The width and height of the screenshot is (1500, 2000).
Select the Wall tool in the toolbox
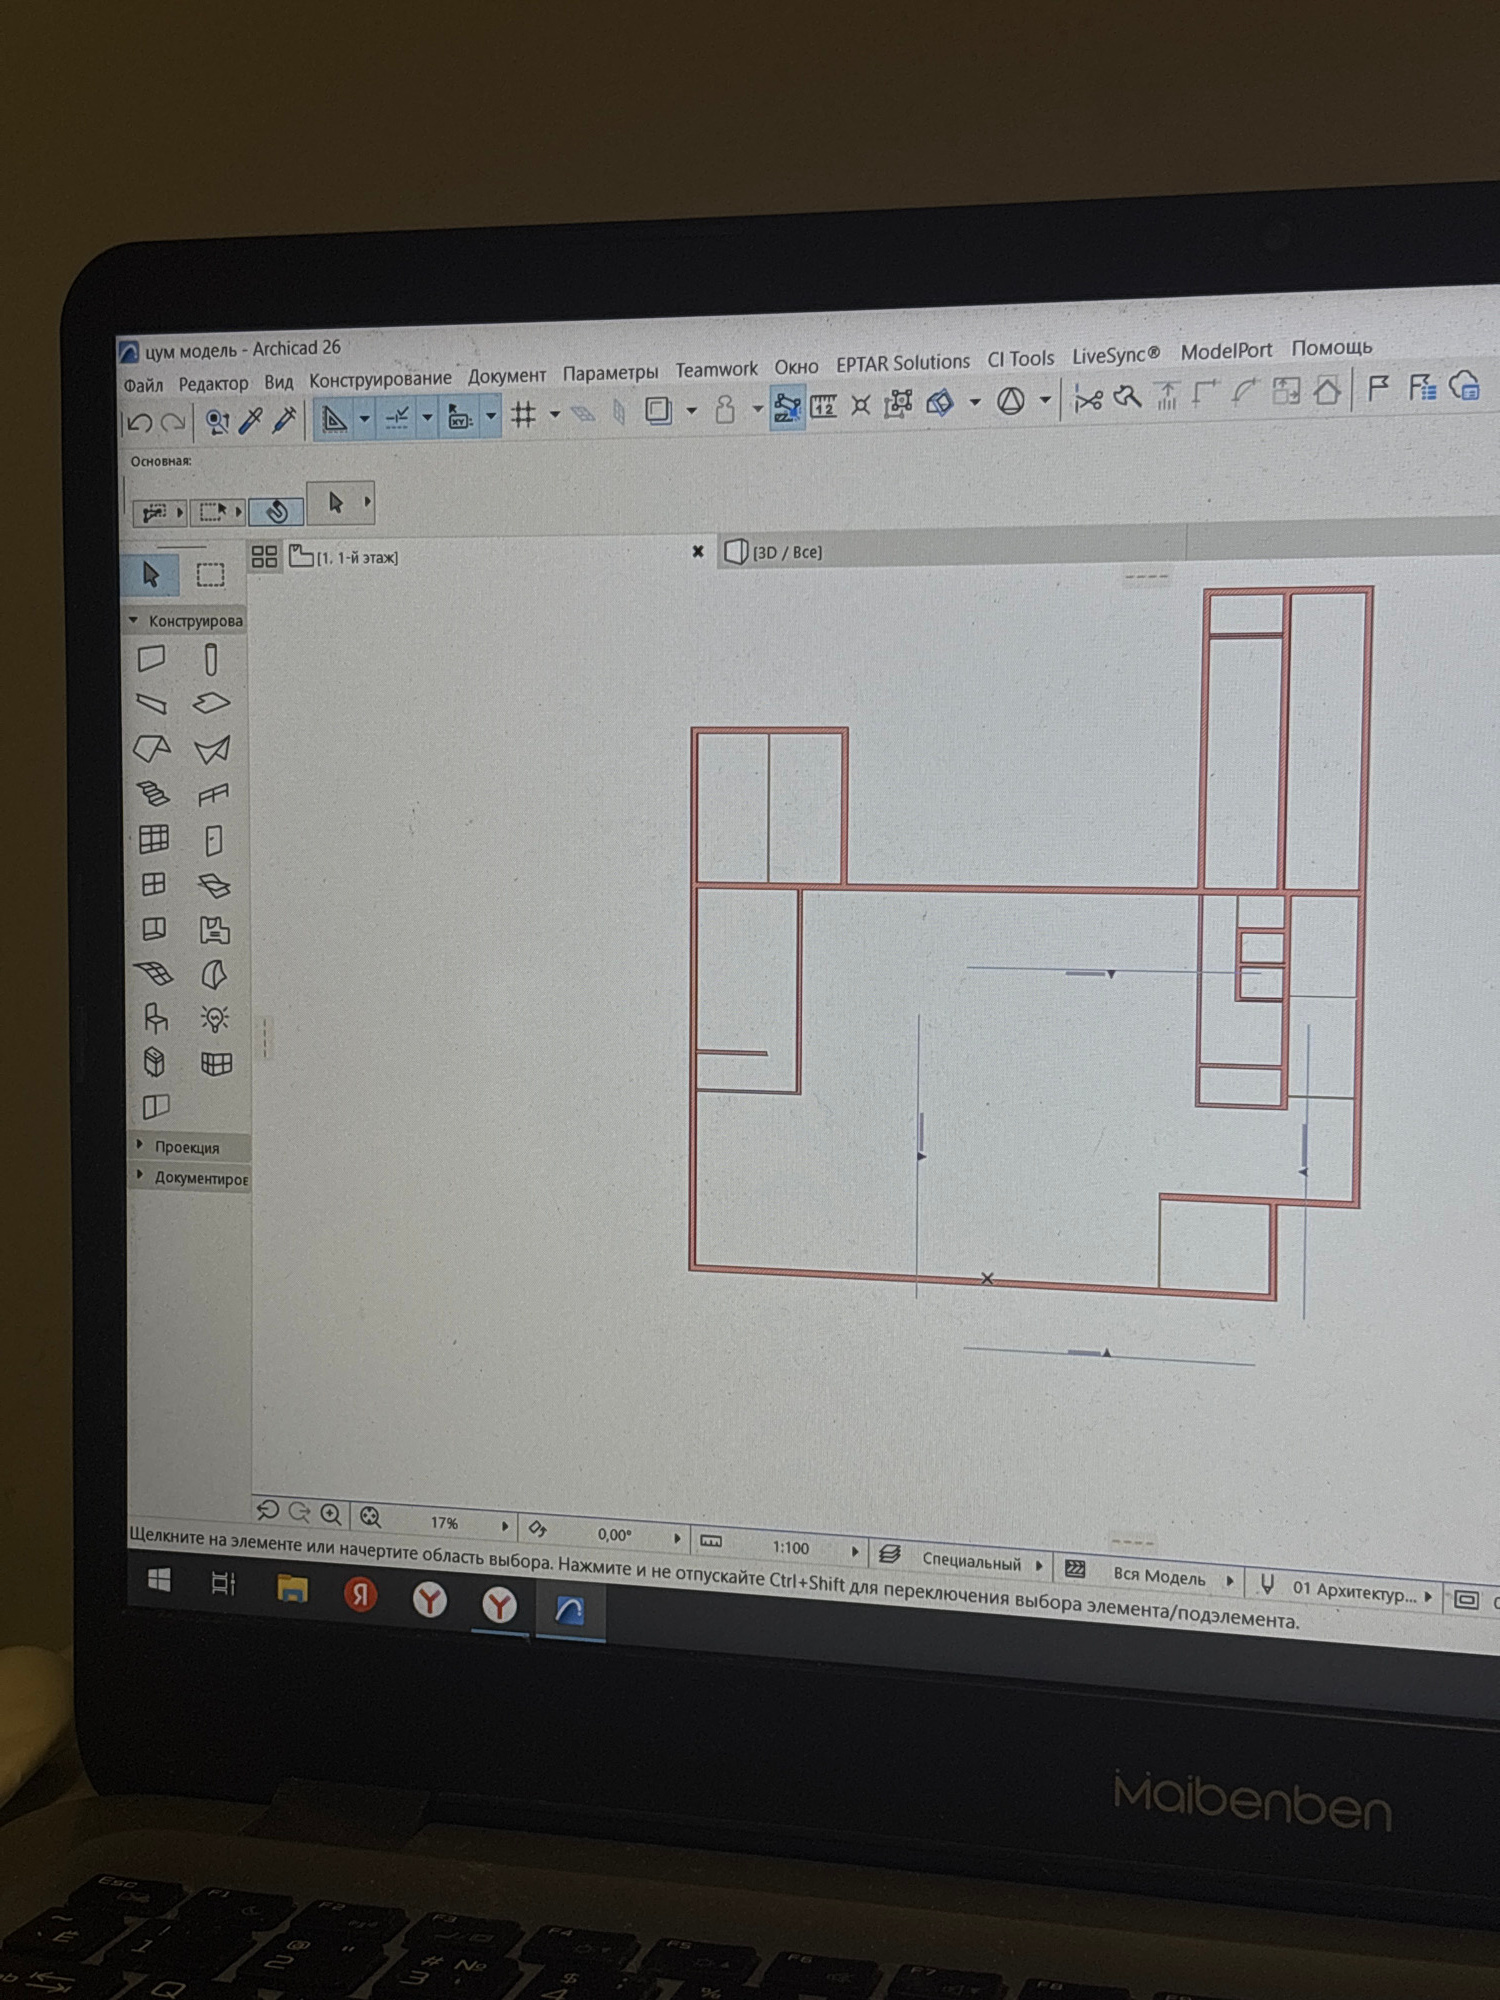coord(151,658)
